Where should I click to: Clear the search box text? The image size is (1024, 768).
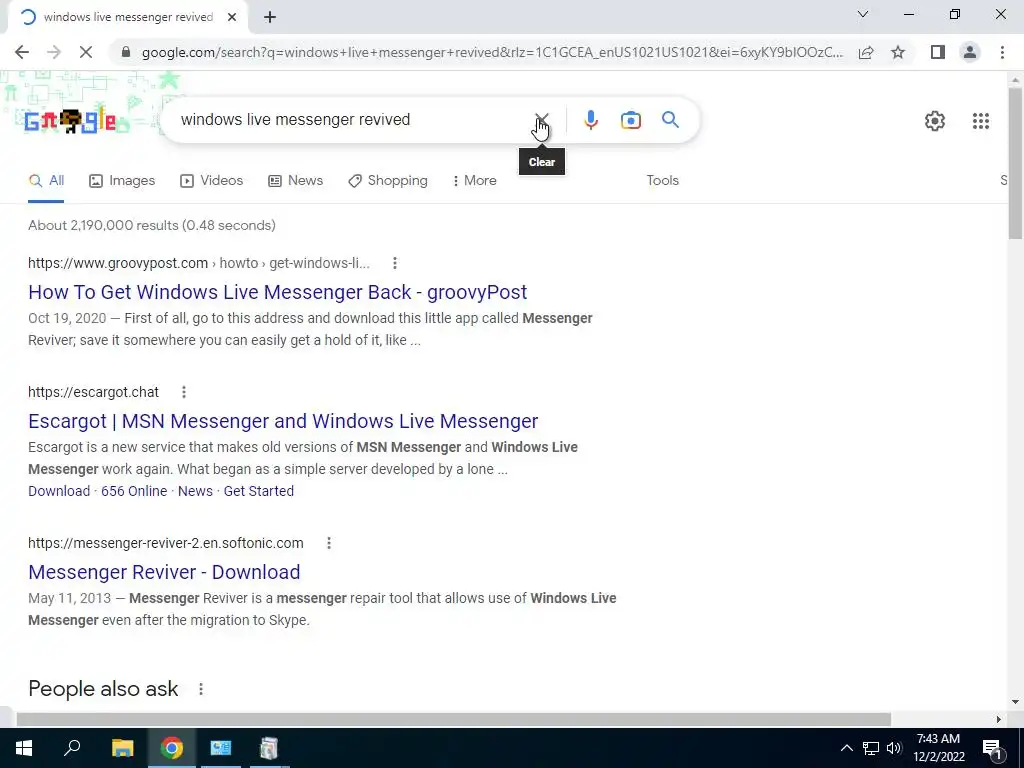click(541, 120)
